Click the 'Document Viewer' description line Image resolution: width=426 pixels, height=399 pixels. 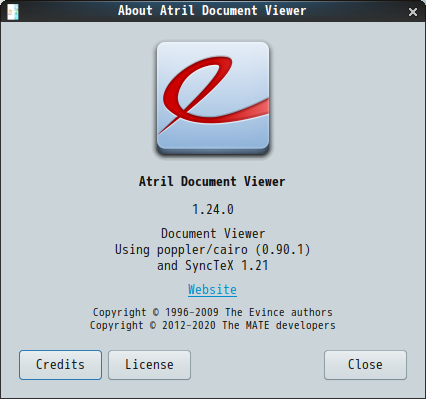(213, 233)
